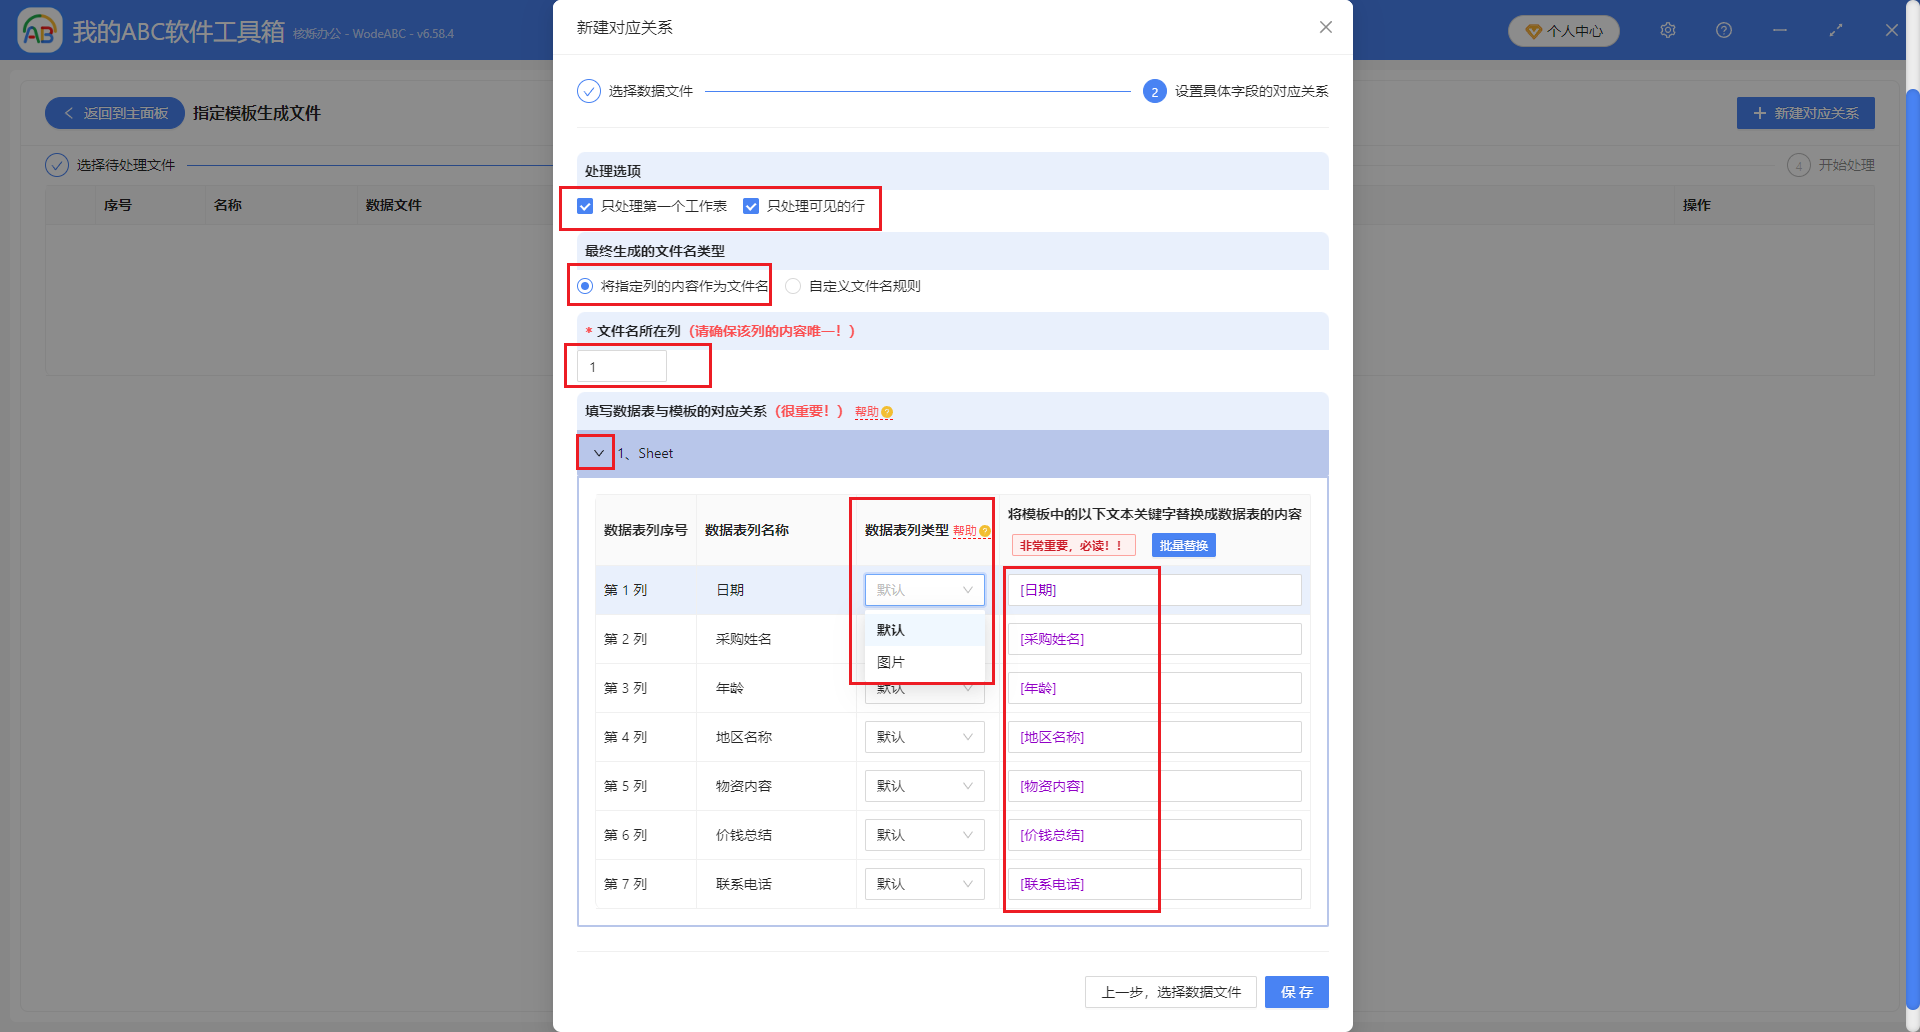Choose 图片 in the open column type dropdown
The image size is (1920, 1032).
891,661
